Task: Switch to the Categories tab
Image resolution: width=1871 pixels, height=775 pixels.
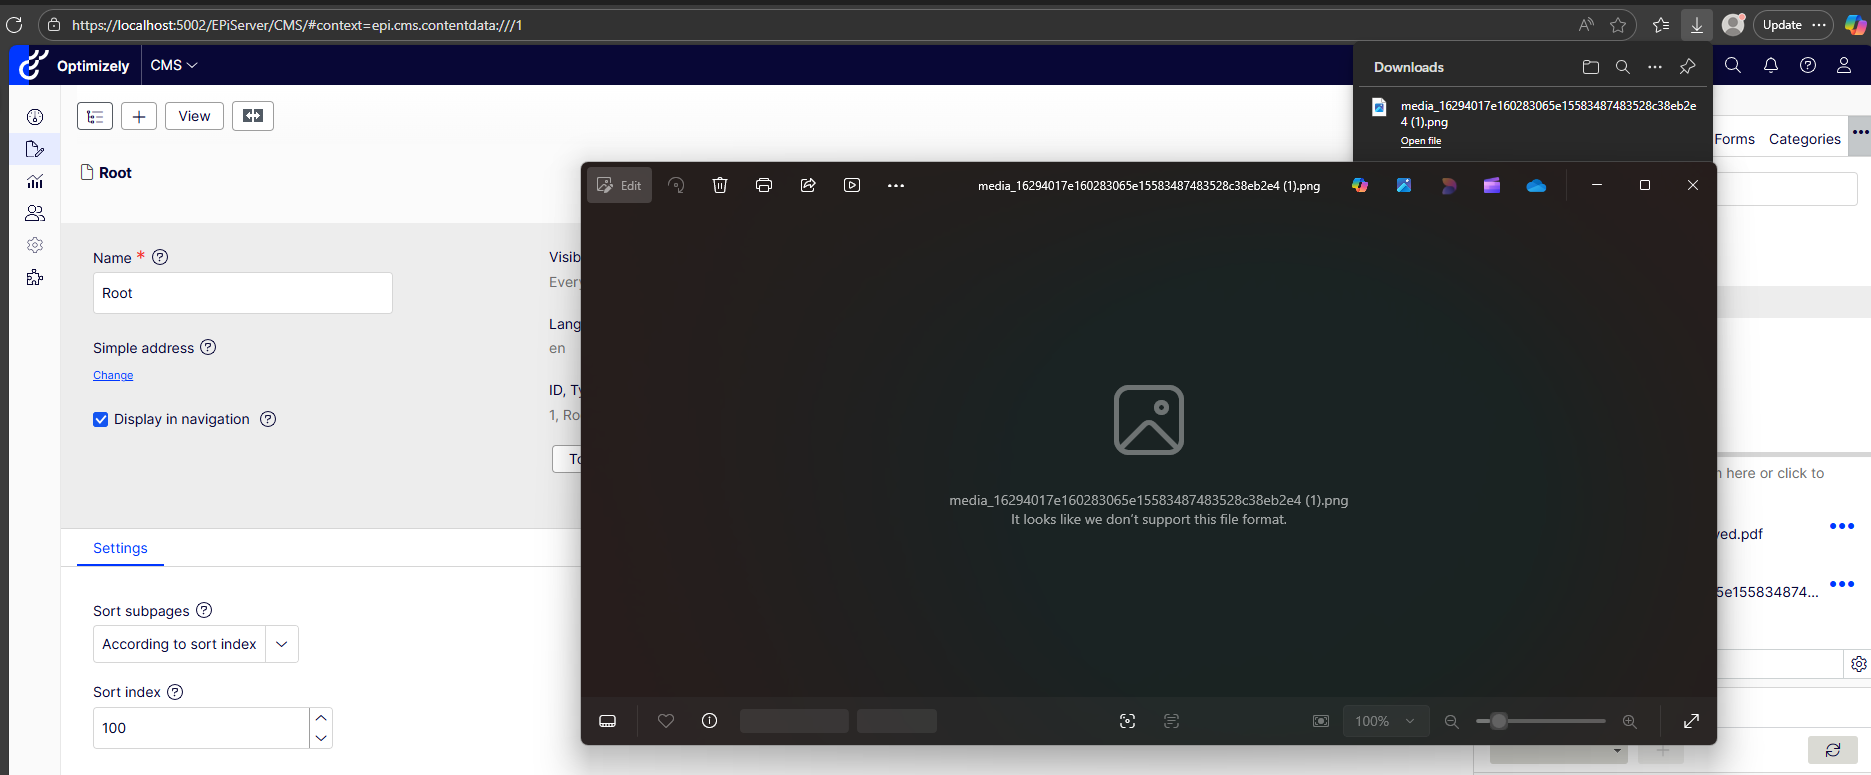Action: [x=1804, y=139]
